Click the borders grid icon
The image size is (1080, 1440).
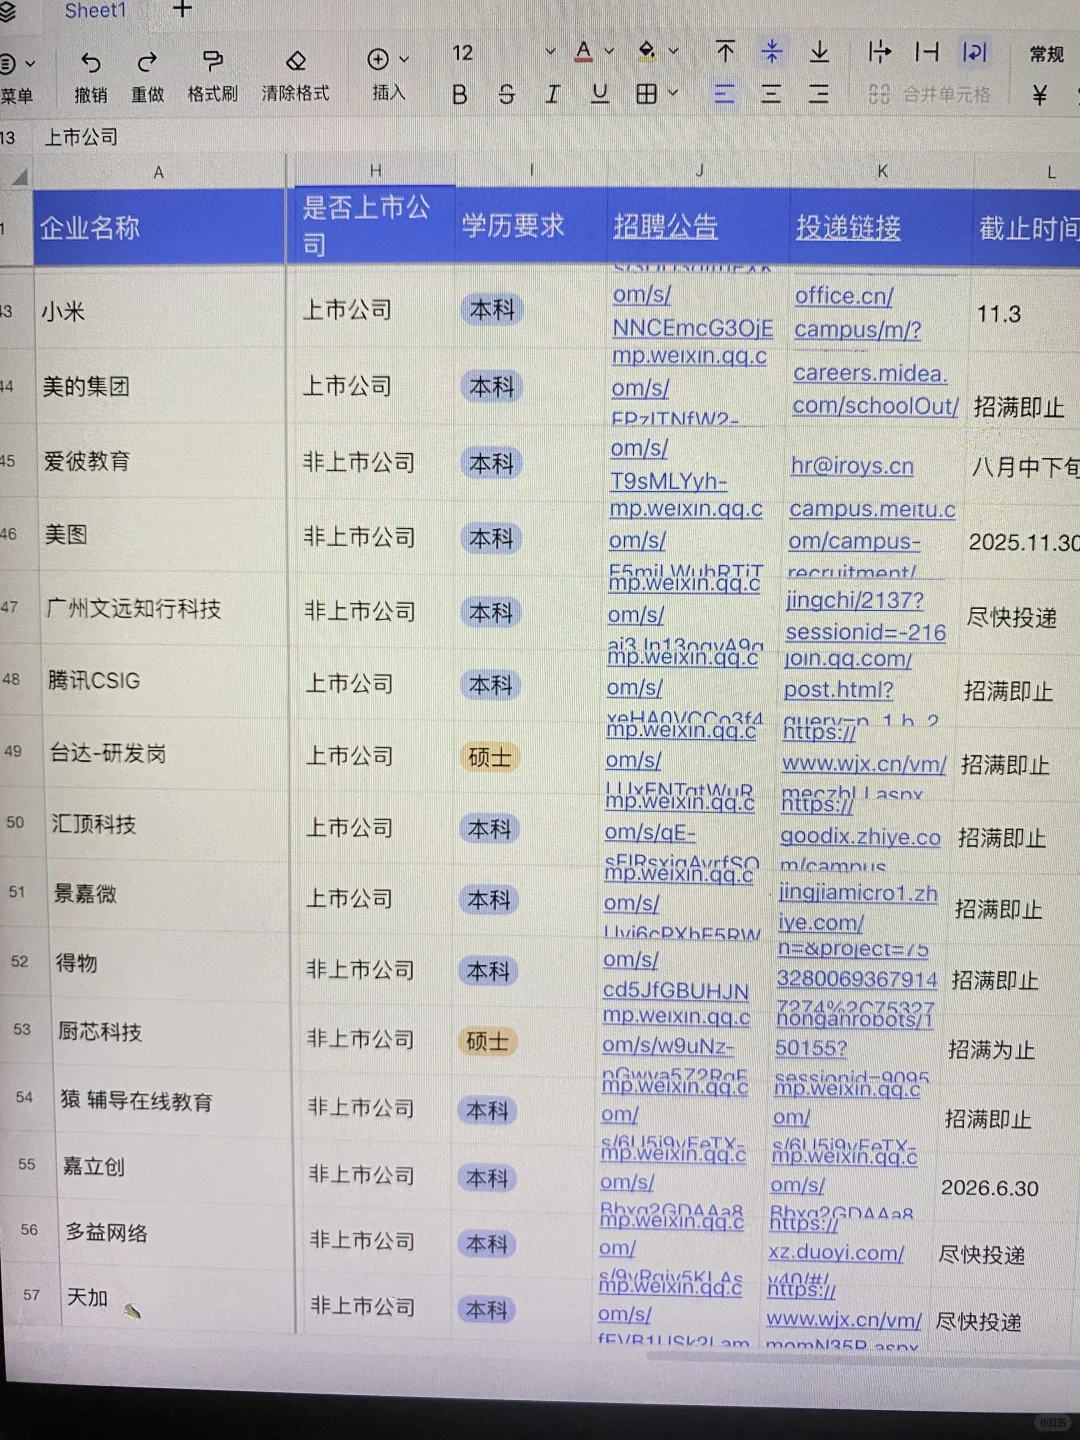[x=646, y=94]
